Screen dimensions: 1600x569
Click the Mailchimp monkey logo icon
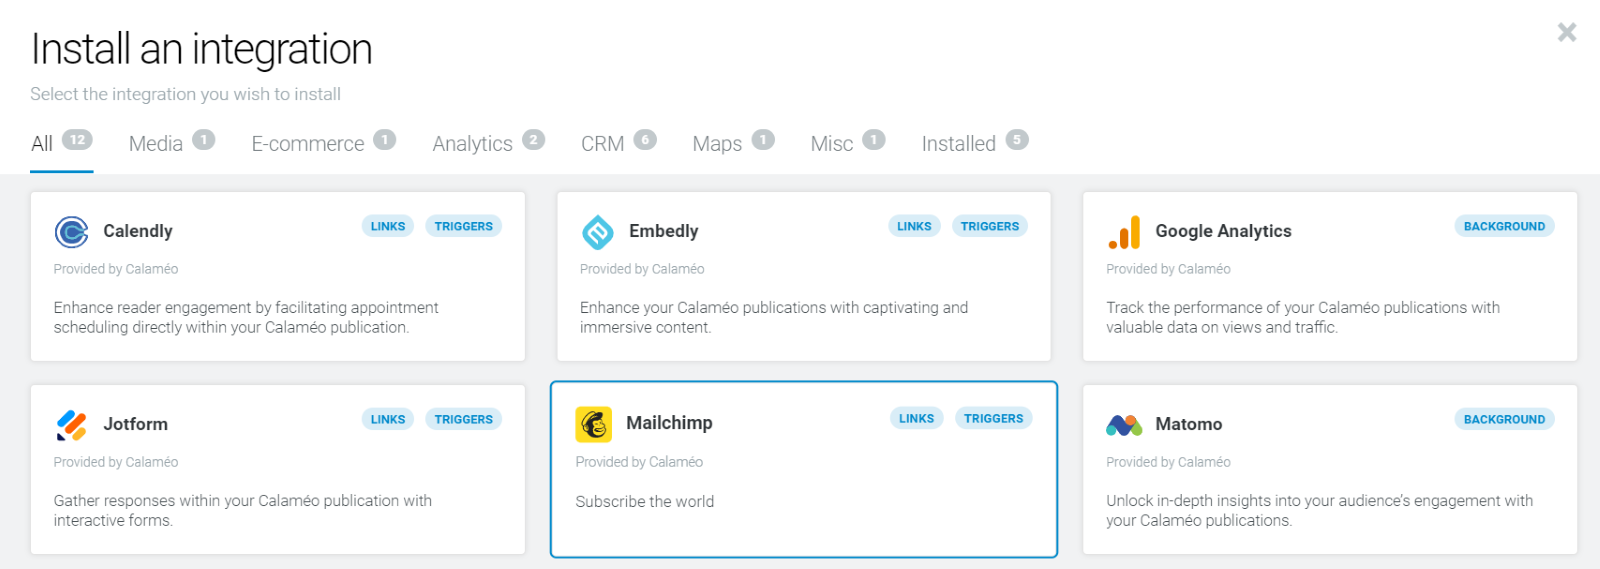(594, 424)
